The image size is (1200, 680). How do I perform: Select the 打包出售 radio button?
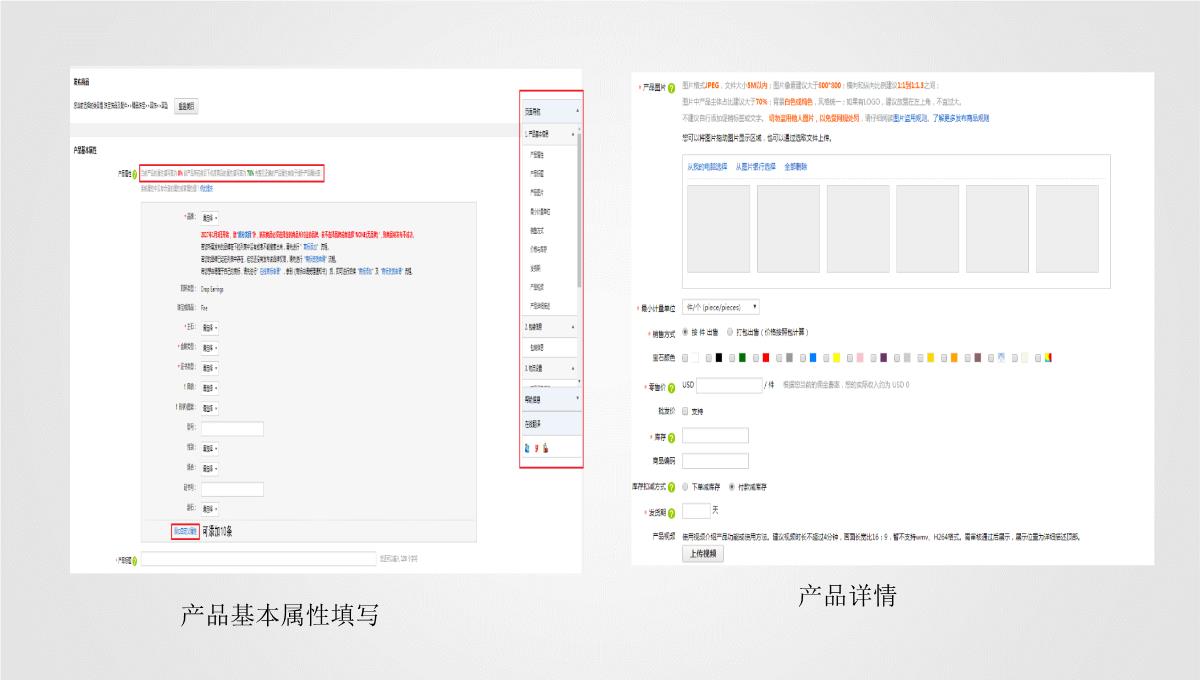730,332
